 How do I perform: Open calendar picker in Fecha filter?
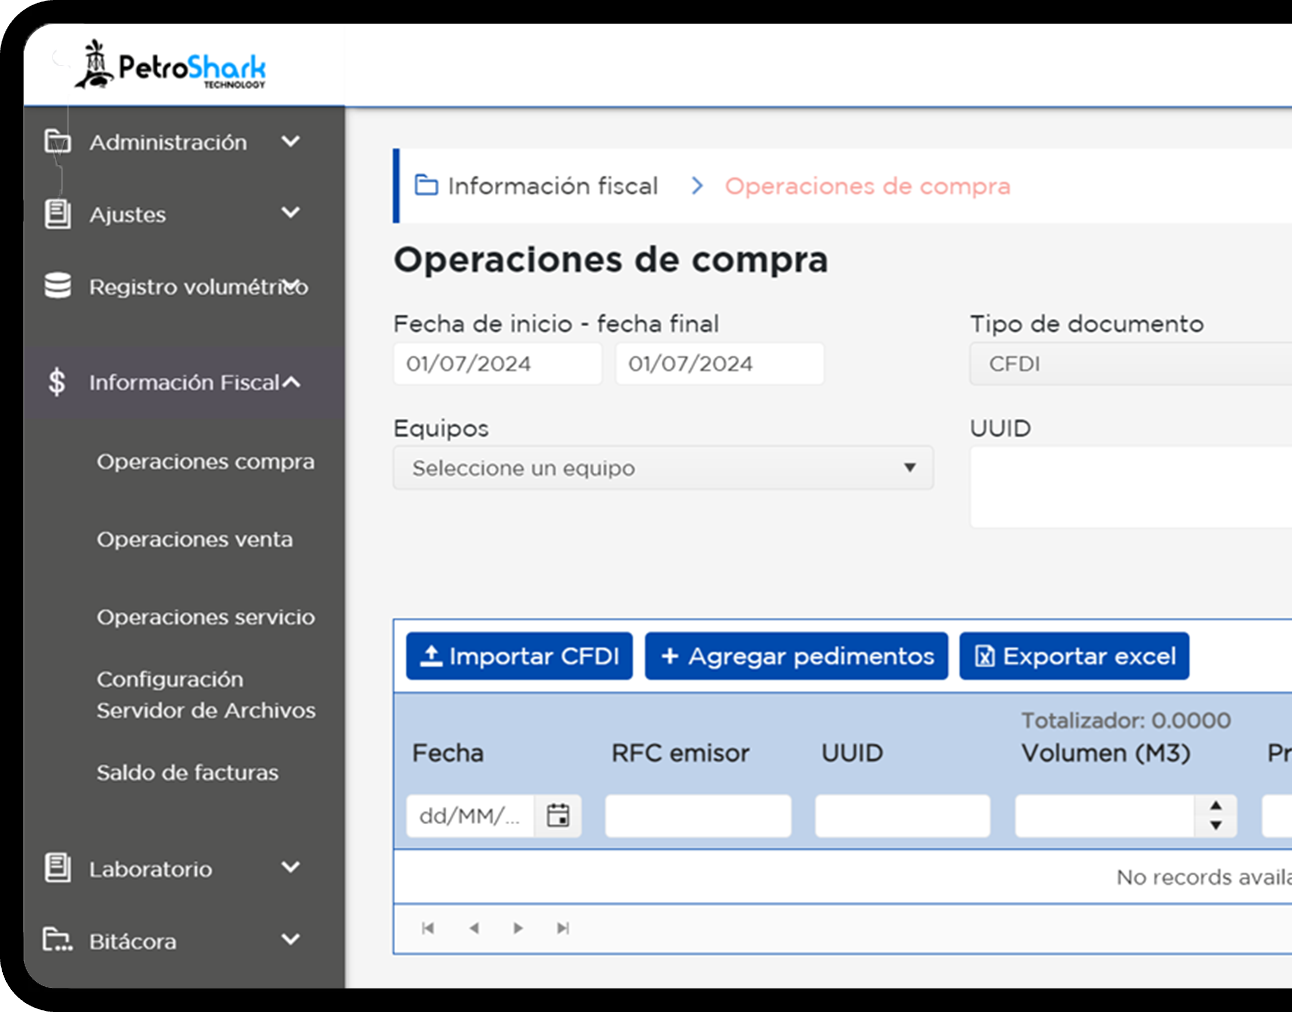[558, 816]
